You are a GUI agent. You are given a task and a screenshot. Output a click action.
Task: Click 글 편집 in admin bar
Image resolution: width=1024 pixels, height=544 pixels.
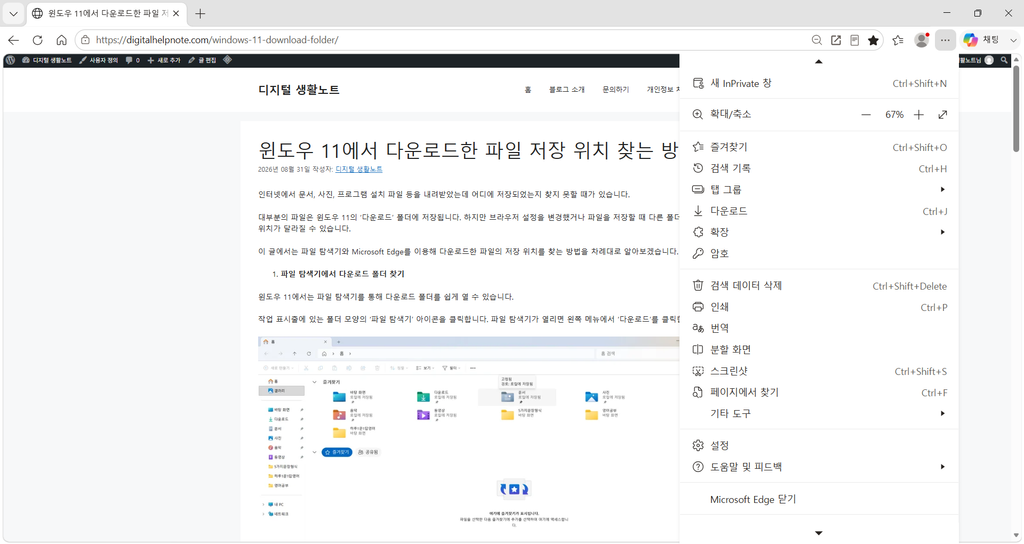(202, 60)
